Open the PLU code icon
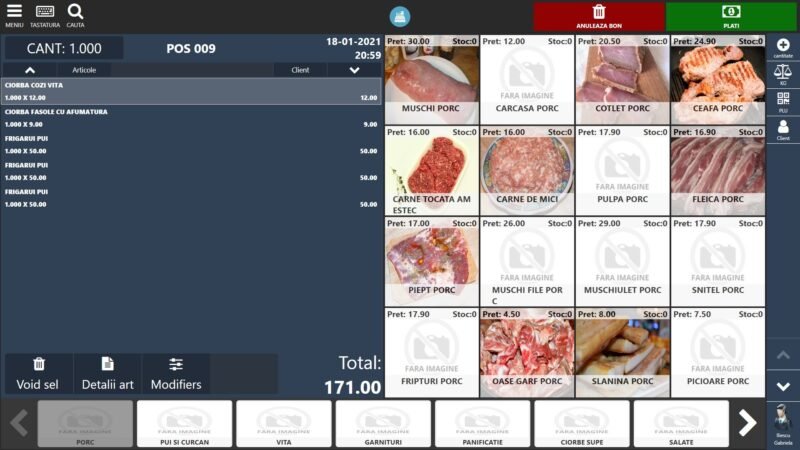The height and width of the screenshot is (450, 800). click(x=783, y=102)
